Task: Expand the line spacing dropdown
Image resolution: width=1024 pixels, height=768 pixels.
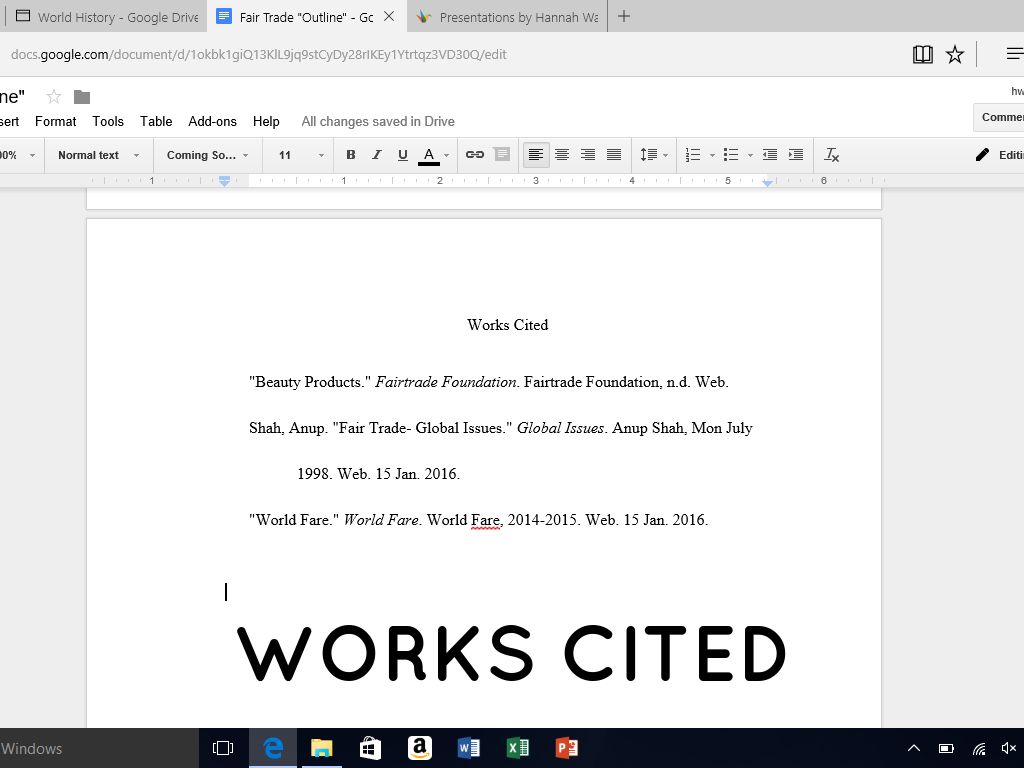Action: 654,155
